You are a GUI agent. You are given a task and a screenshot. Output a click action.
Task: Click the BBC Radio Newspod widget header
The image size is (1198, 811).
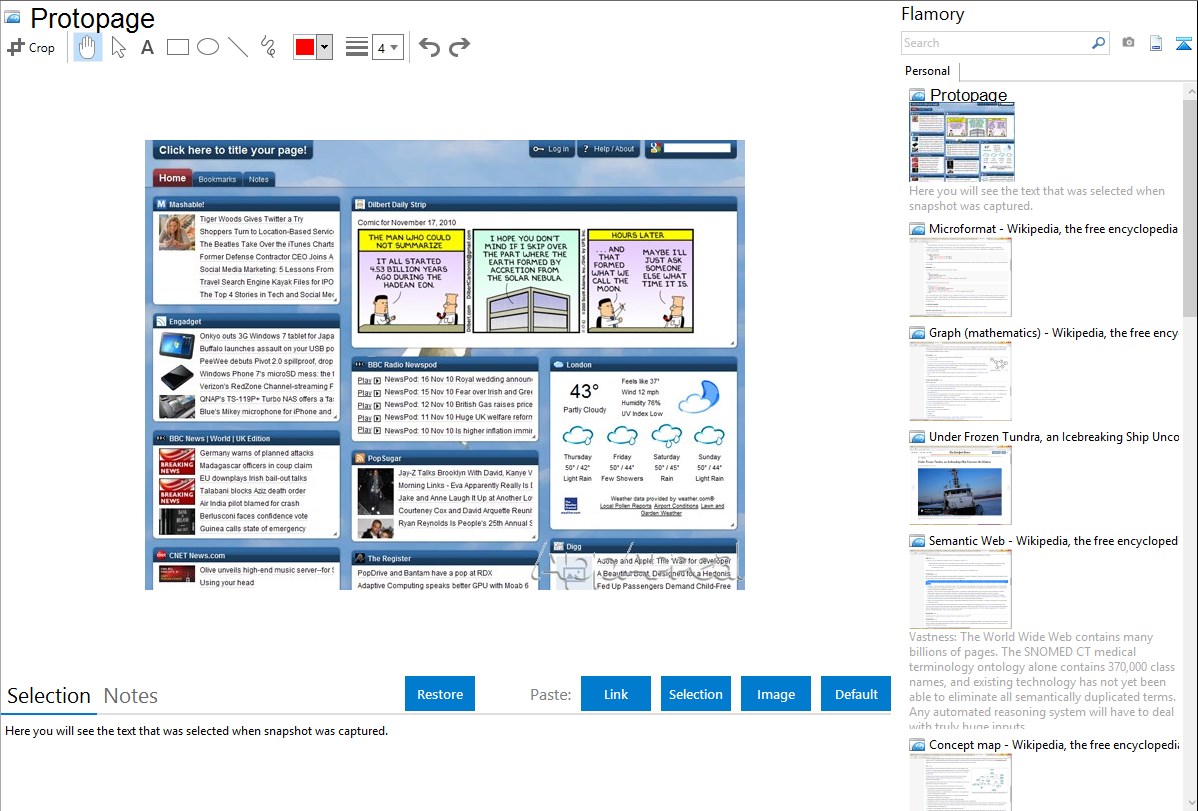click(x=445, y=365)
